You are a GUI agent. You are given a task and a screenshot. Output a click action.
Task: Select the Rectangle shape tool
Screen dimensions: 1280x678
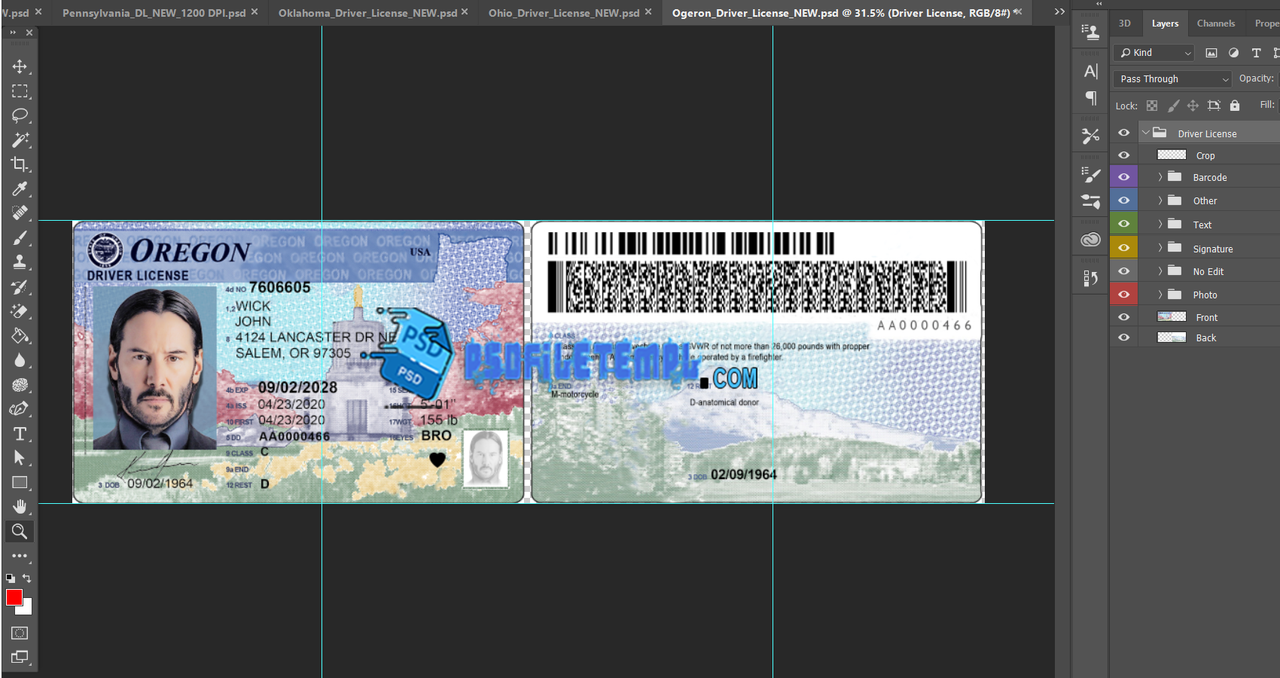[x=19, y=483]
